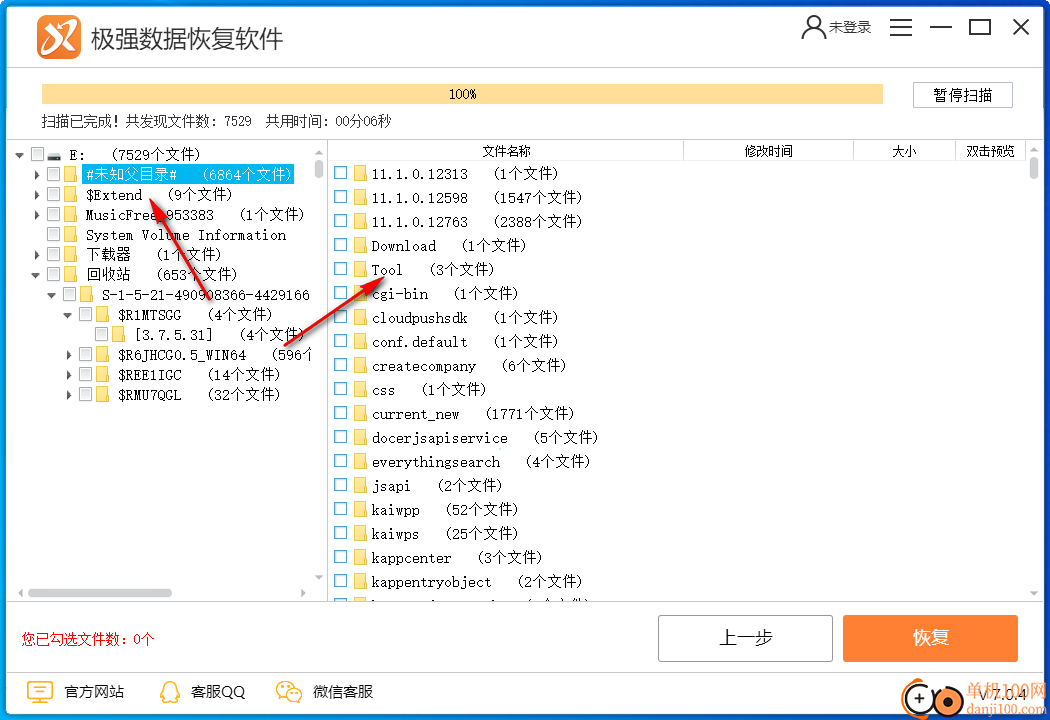Viewport: 1050px width, 720px height.
Task: Click the 上一步 button
Action: click(x=745, y=638)
